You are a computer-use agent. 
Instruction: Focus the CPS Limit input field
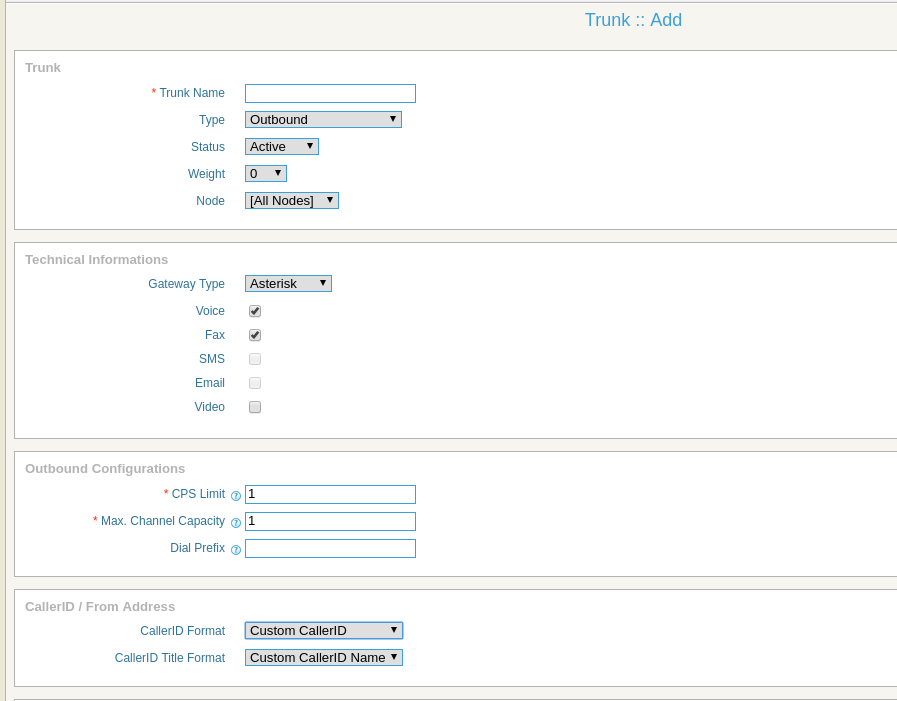[x=330, y=494]
